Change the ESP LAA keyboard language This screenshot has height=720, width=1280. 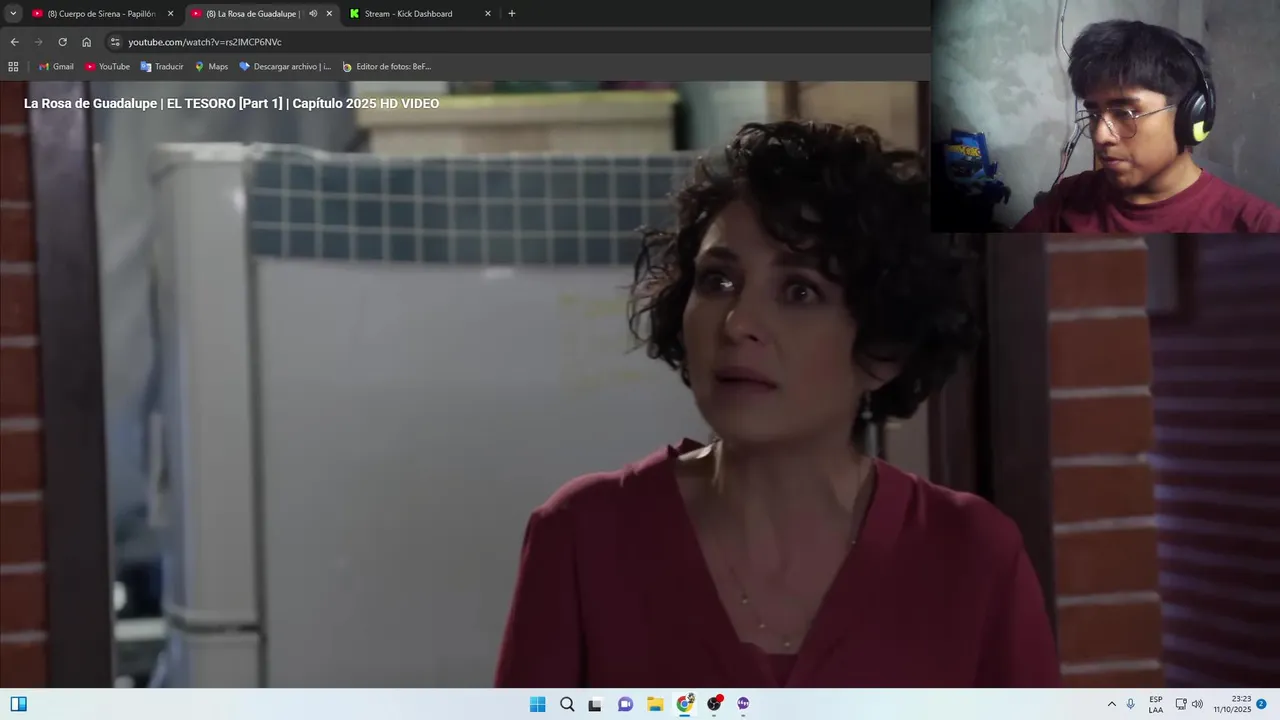pyautogui.click(x=1156, y=704)
